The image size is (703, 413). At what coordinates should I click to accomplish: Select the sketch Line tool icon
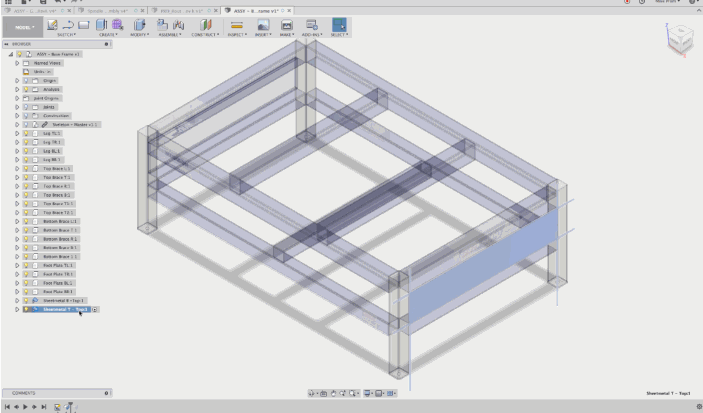click(68, 25)
